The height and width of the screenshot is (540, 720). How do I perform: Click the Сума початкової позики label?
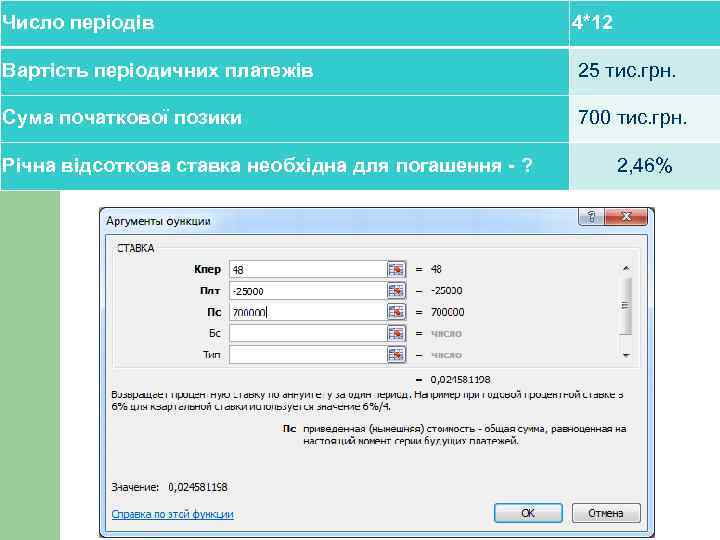coord(122,118)
